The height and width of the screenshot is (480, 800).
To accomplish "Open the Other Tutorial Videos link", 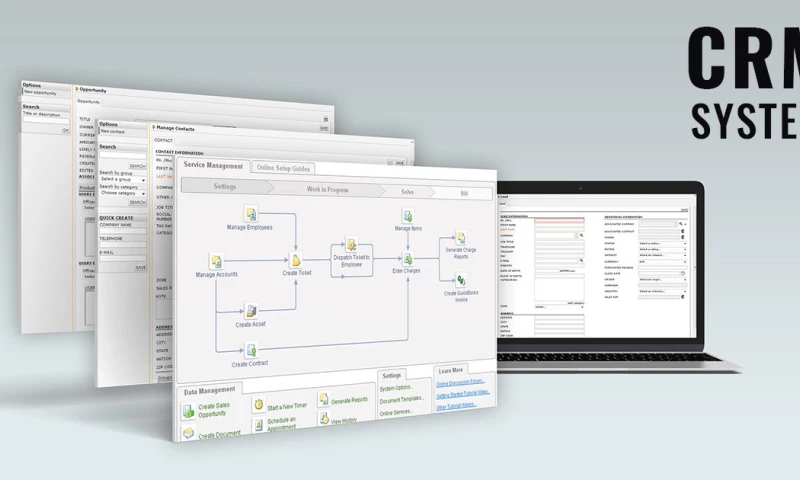I will click(x=456, y=406).
